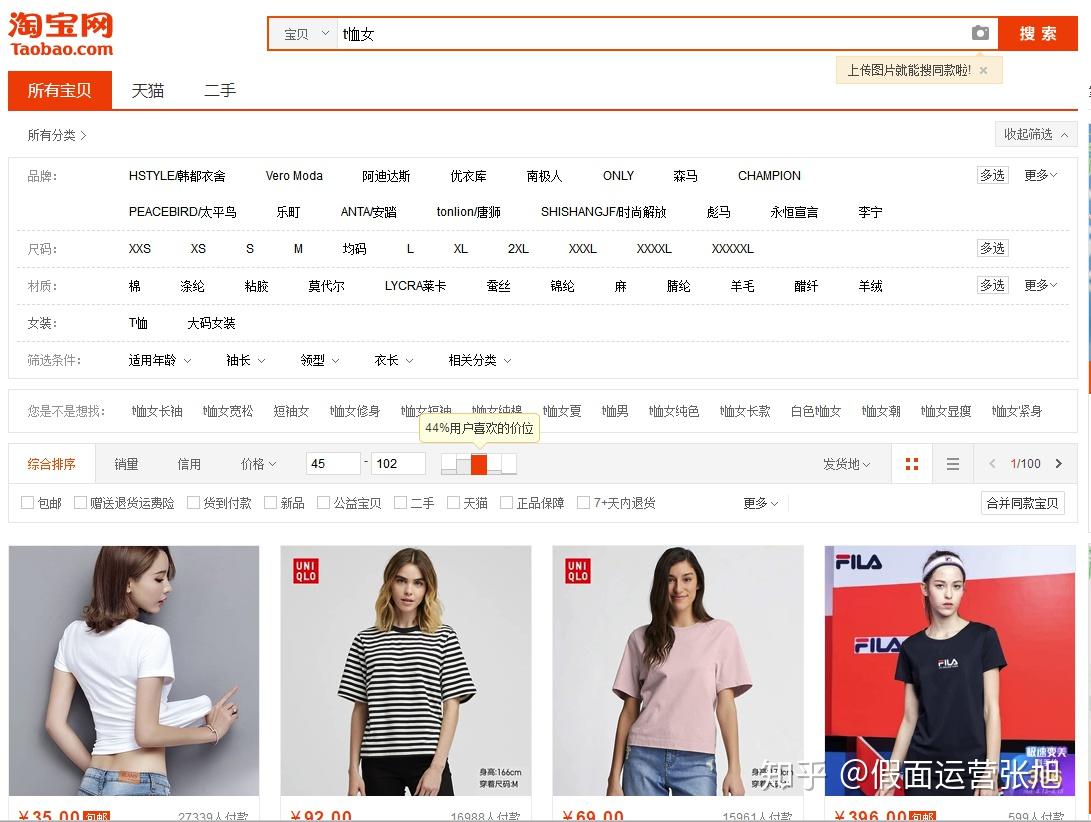This screenshot has width=1091, height=822.
Task: Switch to the 天猫 tab
Action: pos(147,91)
